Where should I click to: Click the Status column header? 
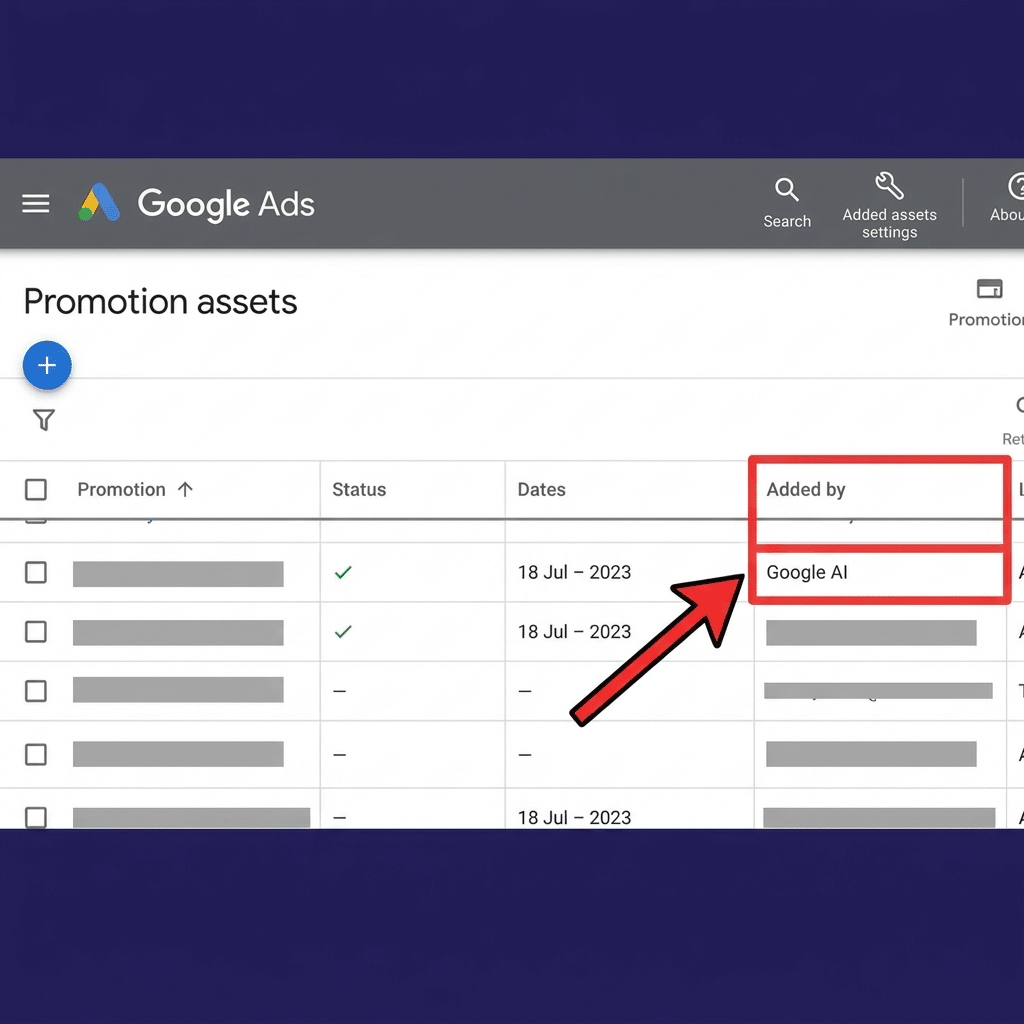(359, 489)
